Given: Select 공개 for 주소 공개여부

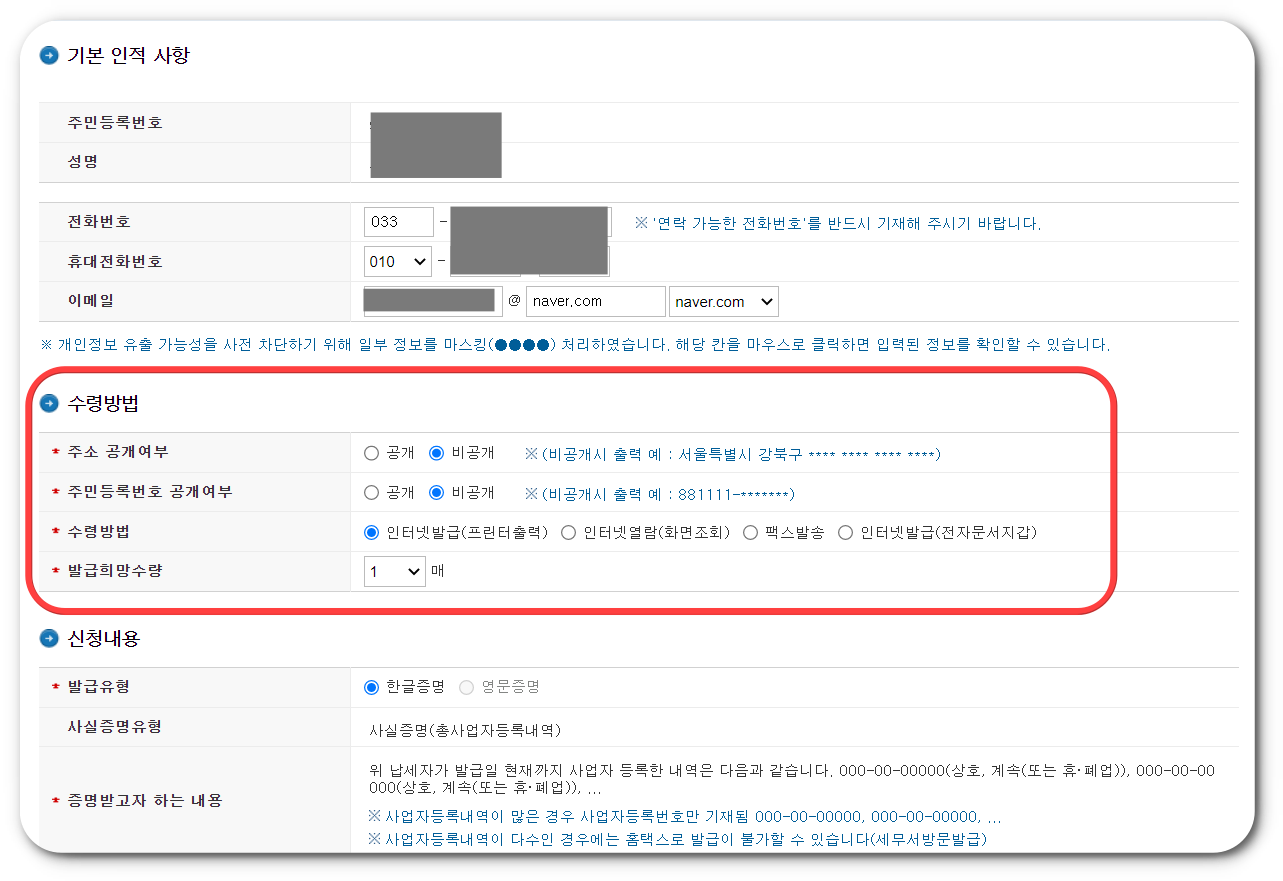Looking at the screenshot, I should pos(370,452).
